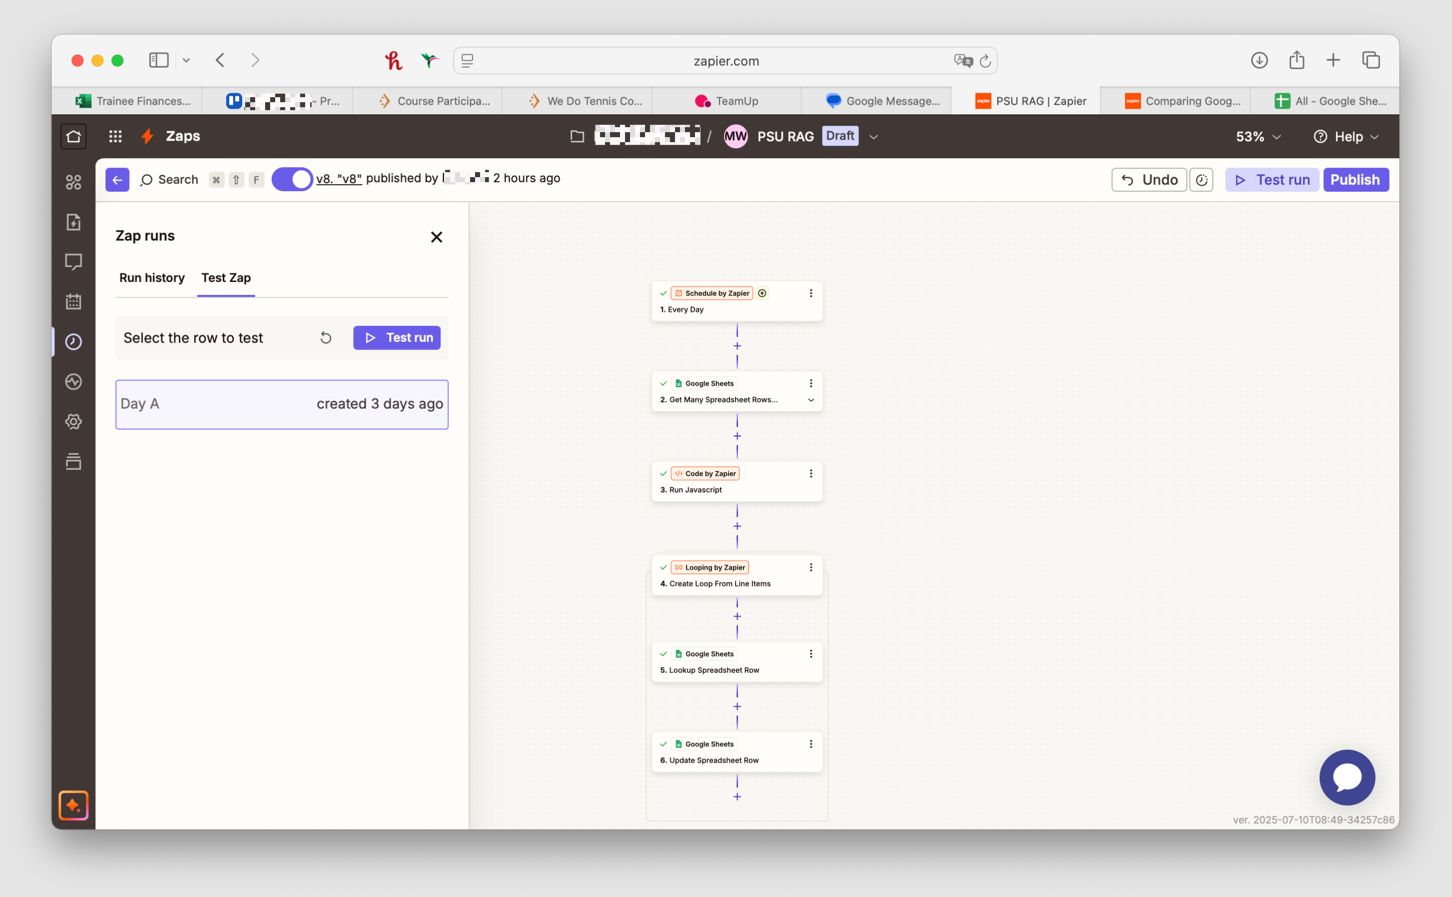The image size is (1452, 897).
Task: Open the status activity icon in sidebar
Action: tap(73, 382)
